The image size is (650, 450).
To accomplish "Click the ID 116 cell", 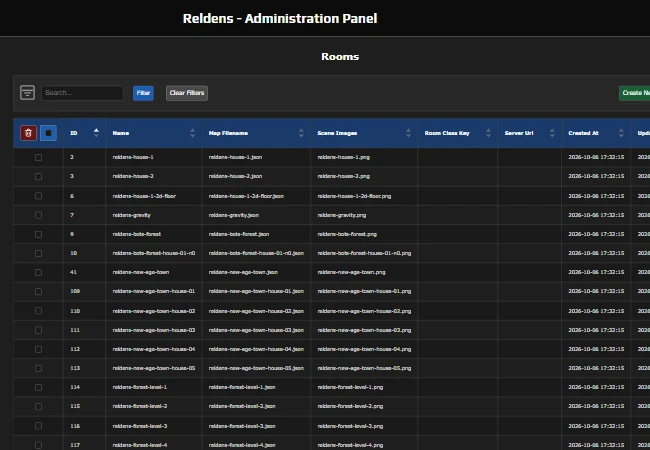I will [x=85, y=426].
